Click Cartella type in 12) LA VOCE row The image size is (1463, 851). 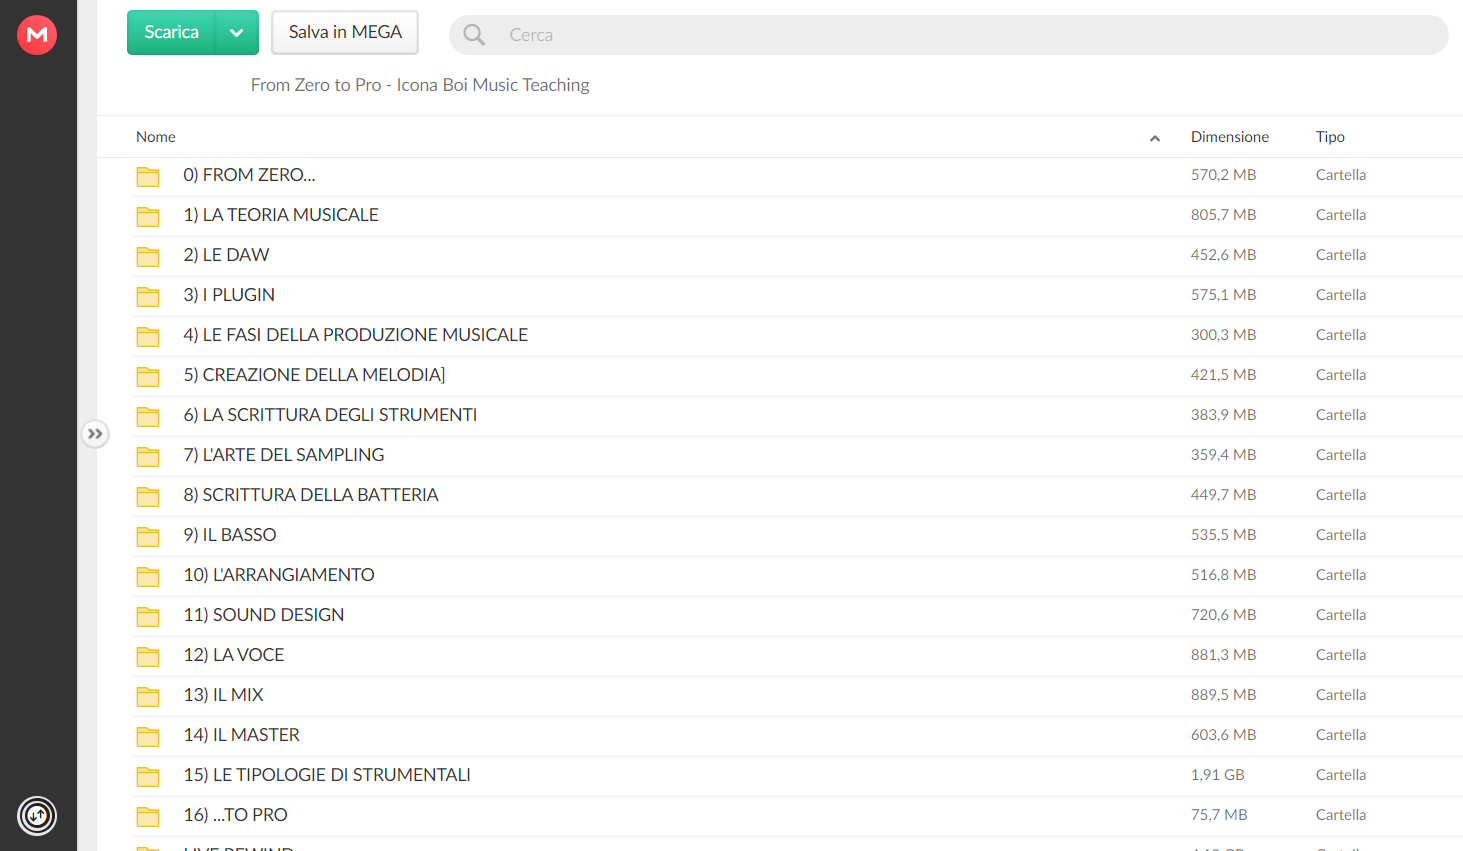coord(1340,655)
